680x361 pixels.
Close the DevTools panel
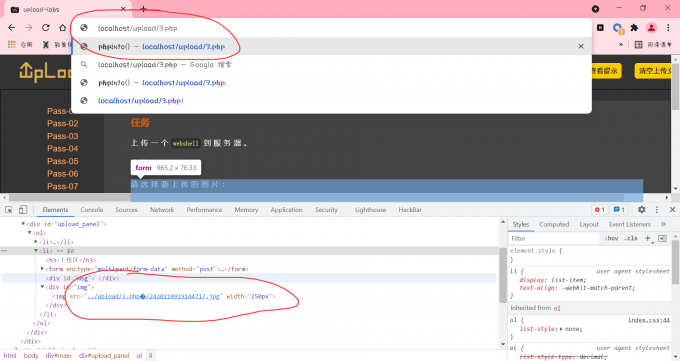click(x=672, y=210)
